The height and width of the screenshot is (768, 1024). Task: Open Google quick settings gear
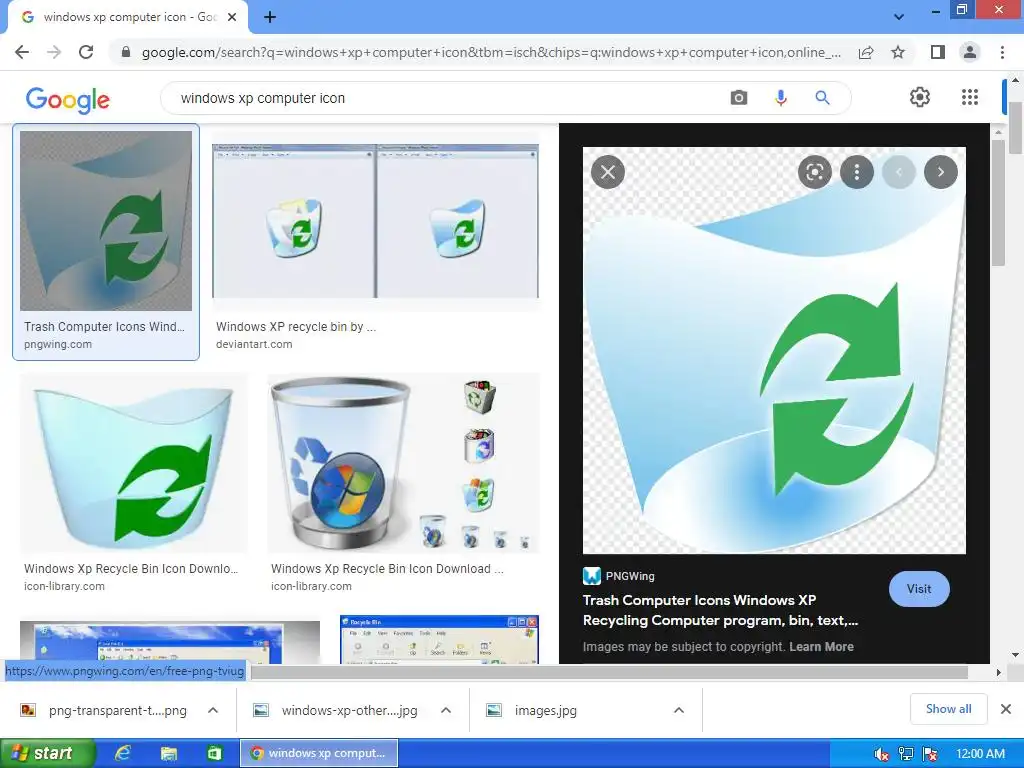[920, 97]
